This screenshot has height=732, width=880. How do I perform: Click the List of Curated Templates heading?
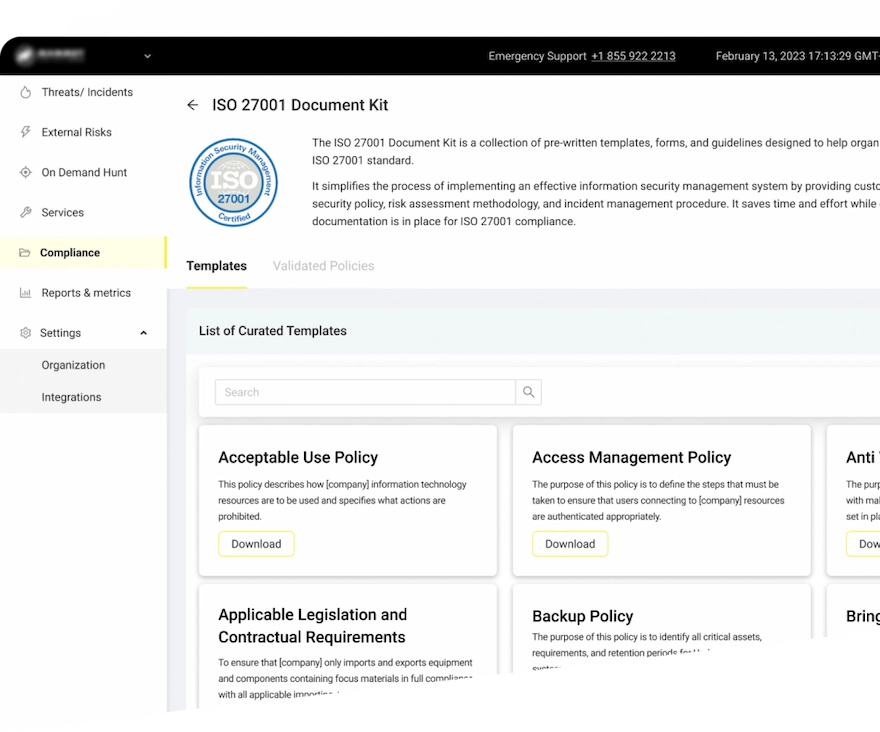pyautogui.click(x=273, y=331)
